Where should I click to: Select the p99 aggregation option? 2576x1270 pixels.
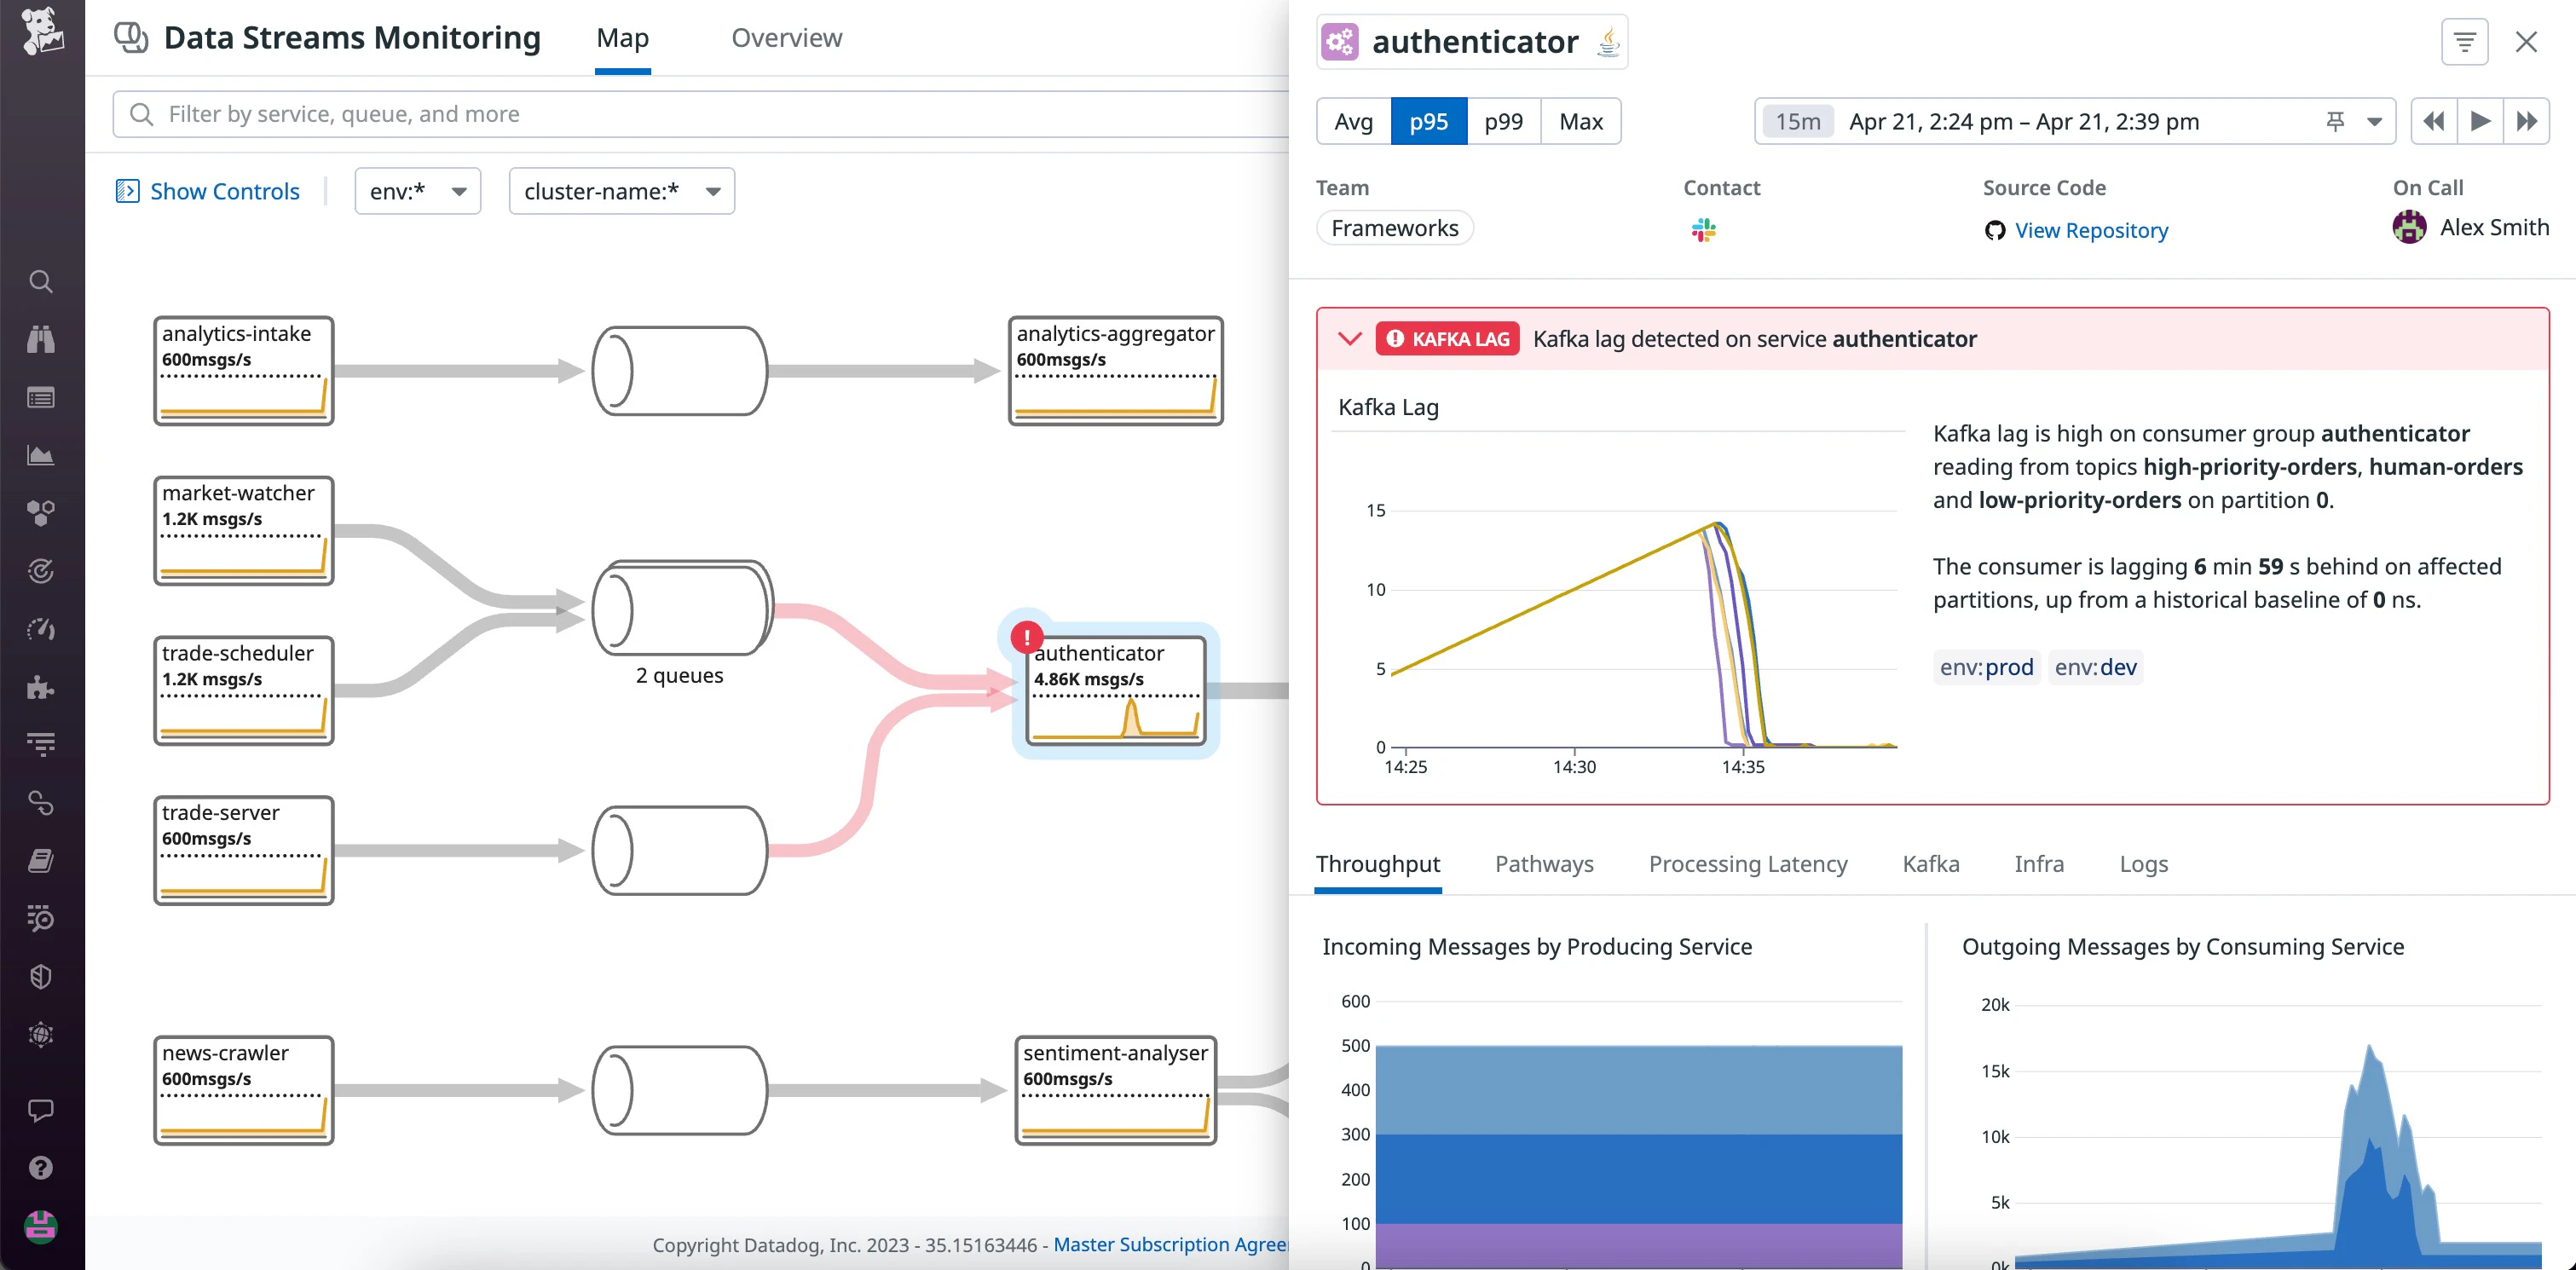(x=1504, y=122)
